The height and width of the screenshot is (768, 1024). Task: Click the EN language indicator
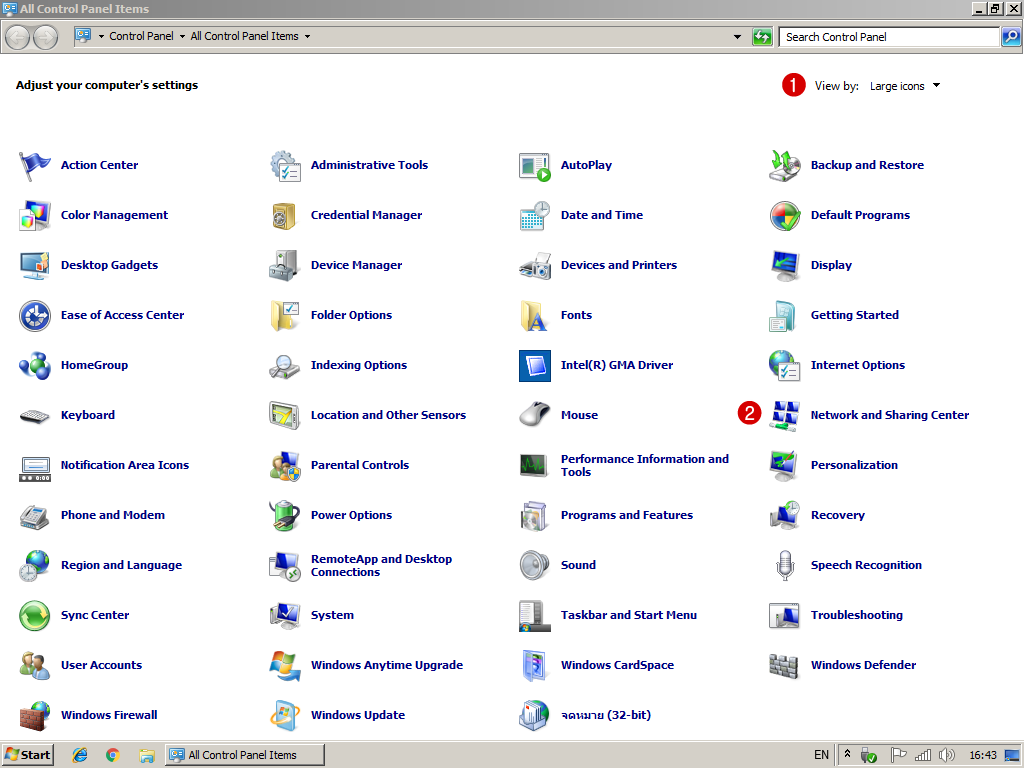click(x=821, y=755)
